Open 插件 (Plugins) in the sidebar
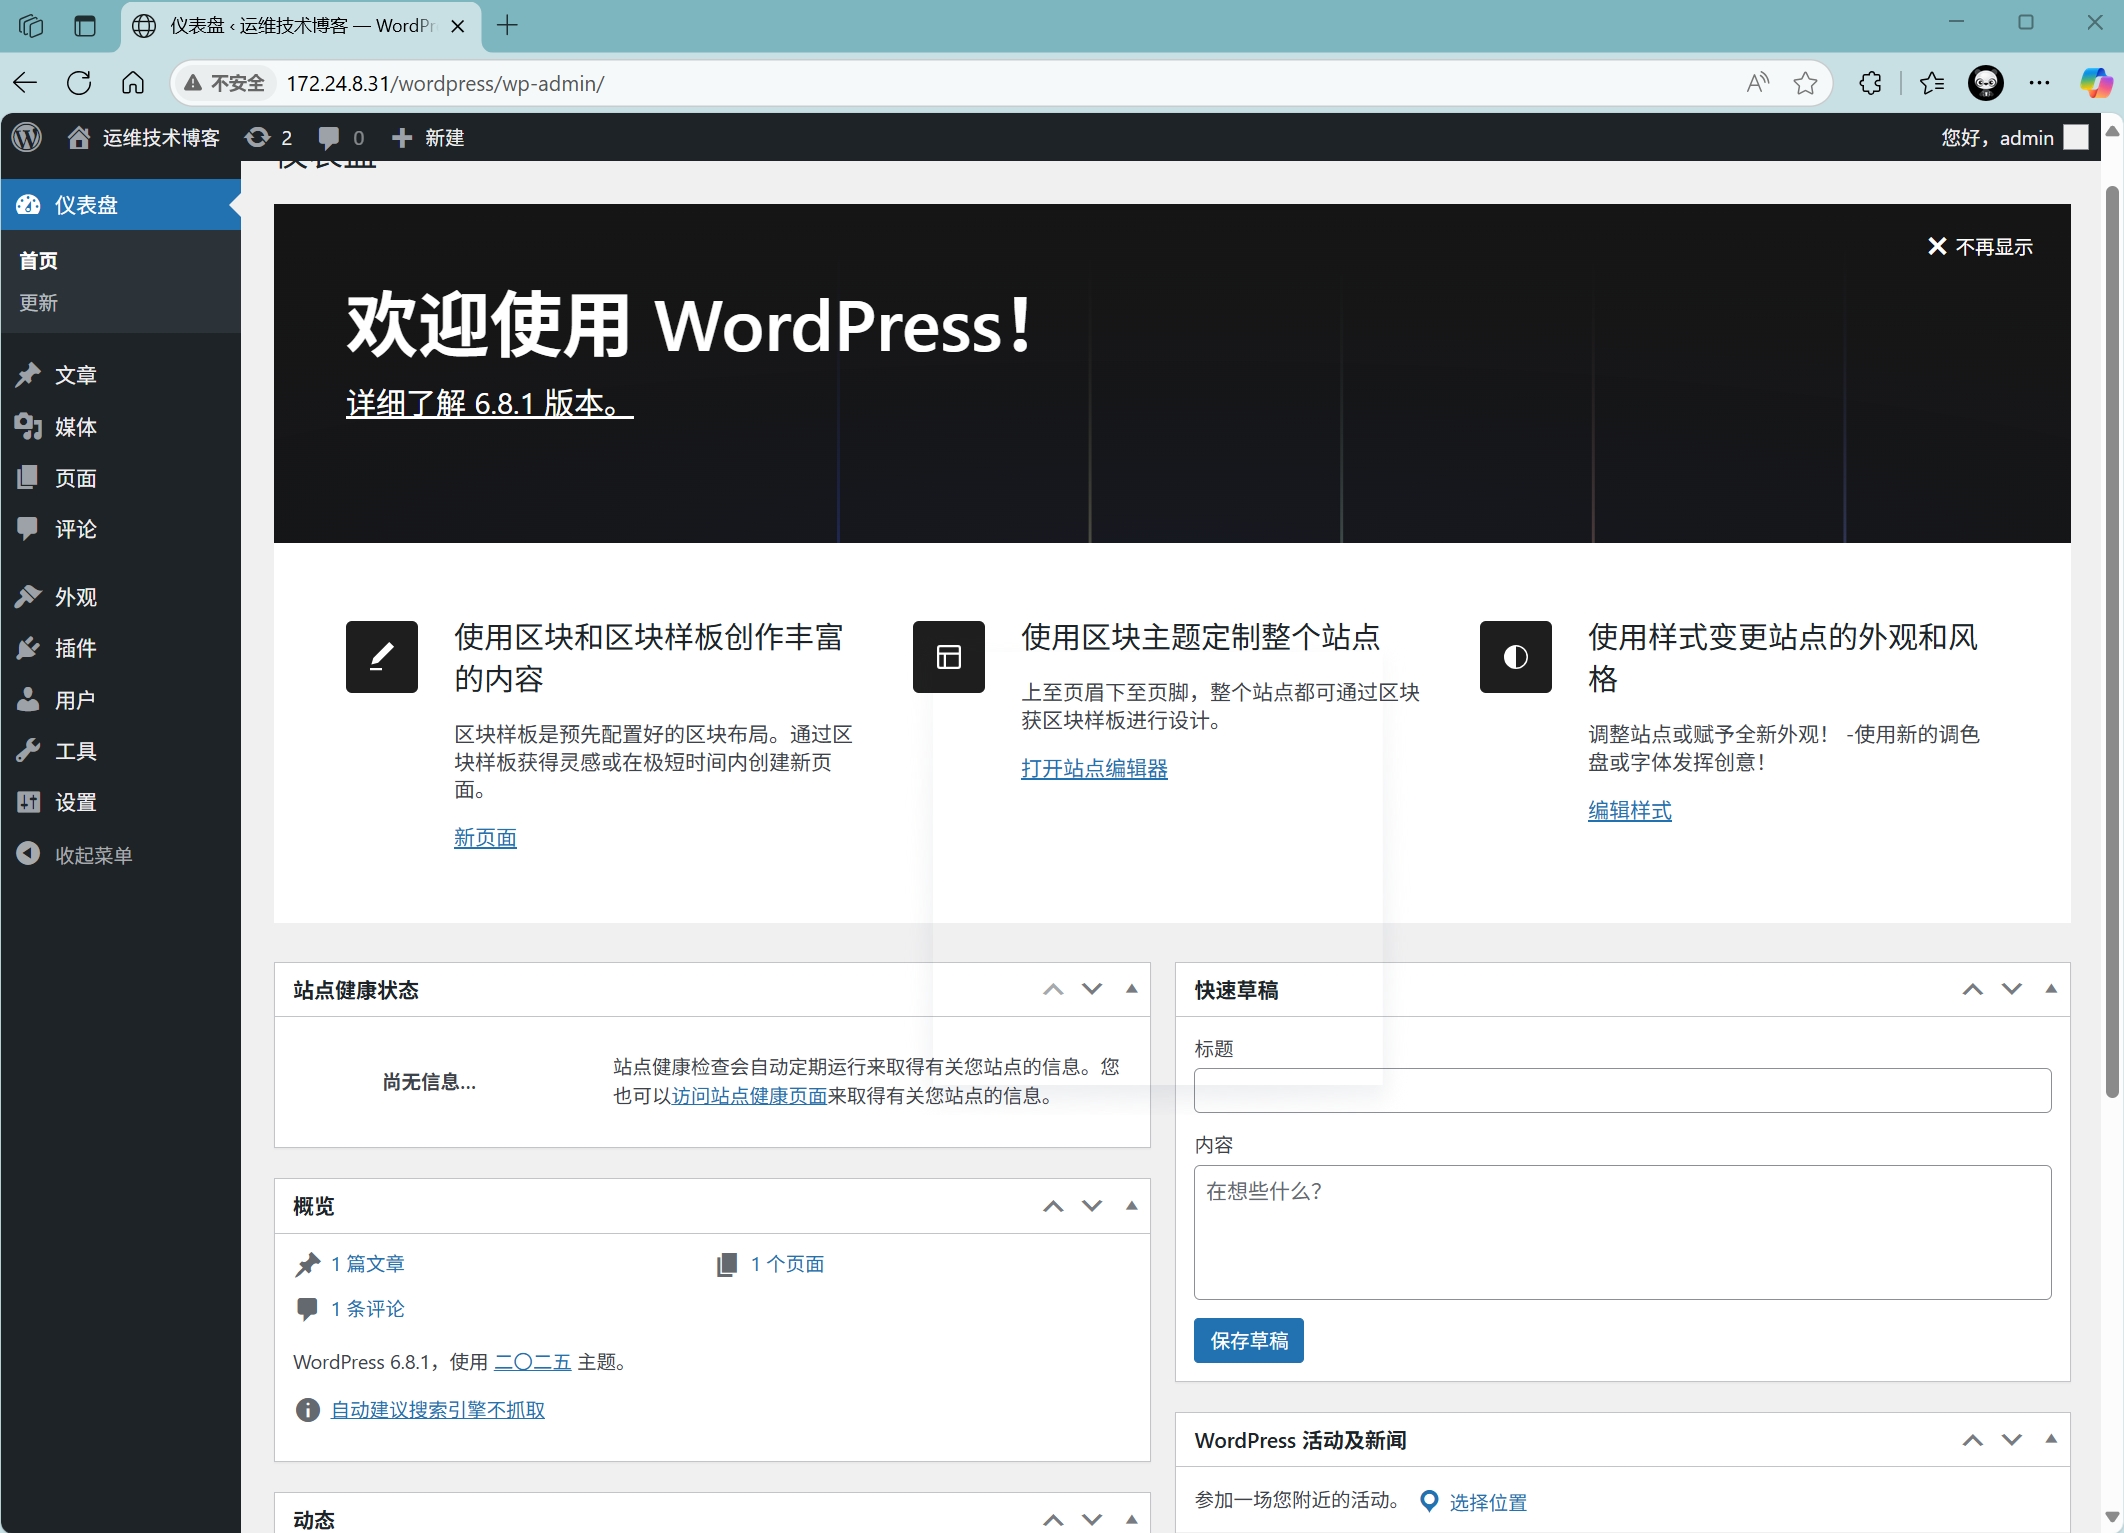 point(120,647)
